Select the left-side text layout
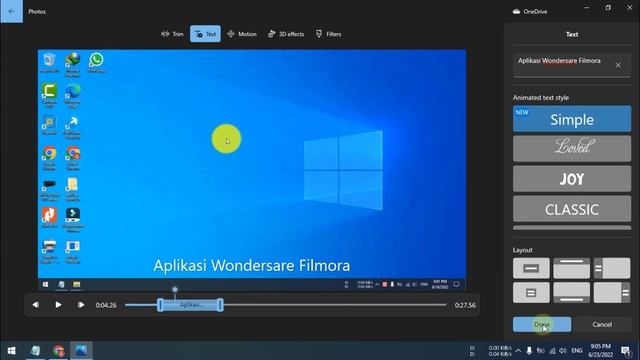The height and width of the screenshot is (360, 640). coord(612,268)
